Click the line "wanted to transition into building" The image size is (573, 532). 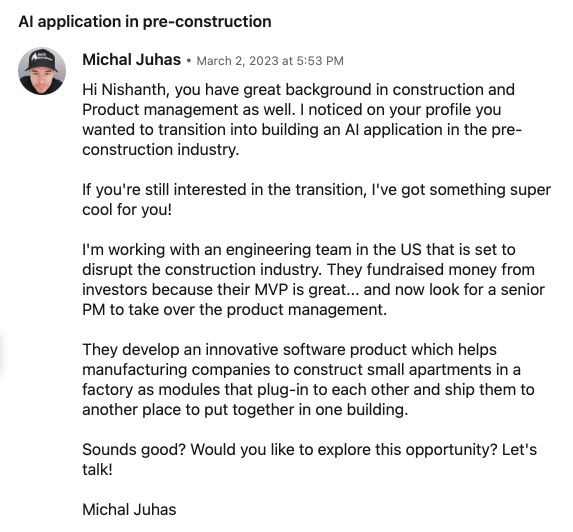point(302,130)
